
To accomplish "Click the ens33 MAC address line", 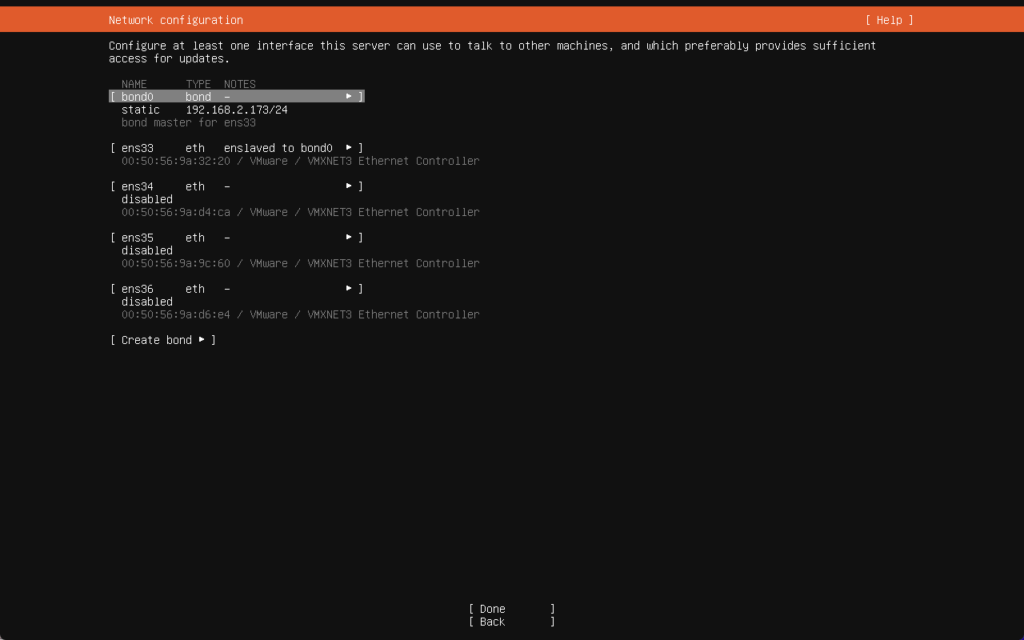I will [x=300, y=161].
